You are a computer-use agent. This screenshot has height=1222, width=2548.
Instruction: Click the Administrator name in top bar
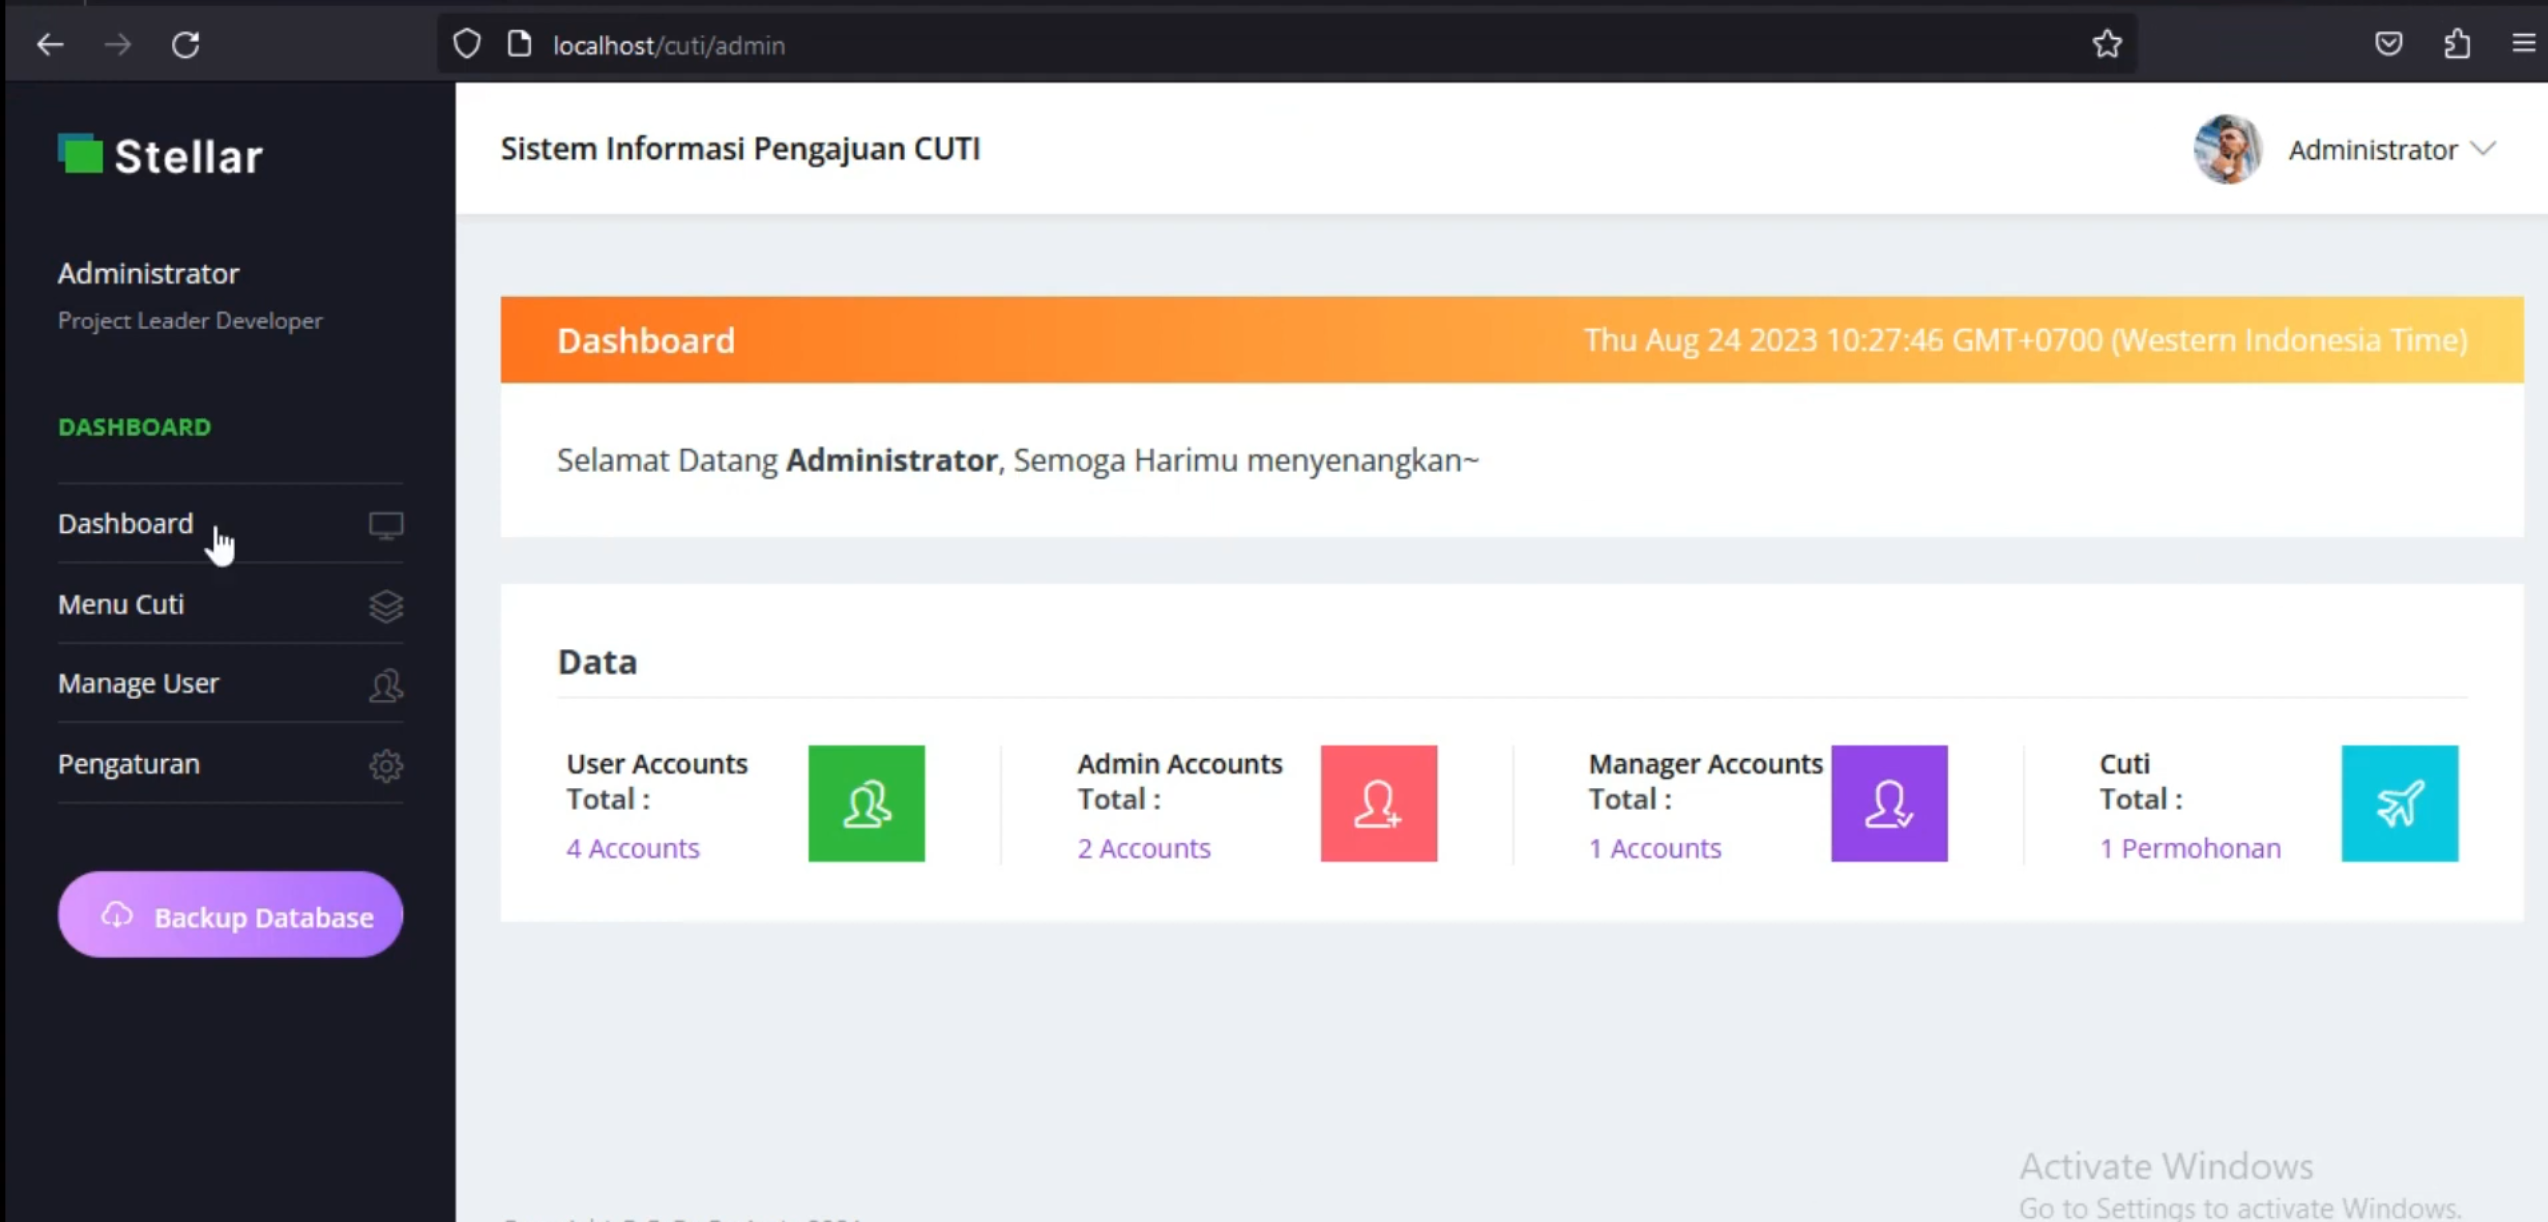point(2372,149)
